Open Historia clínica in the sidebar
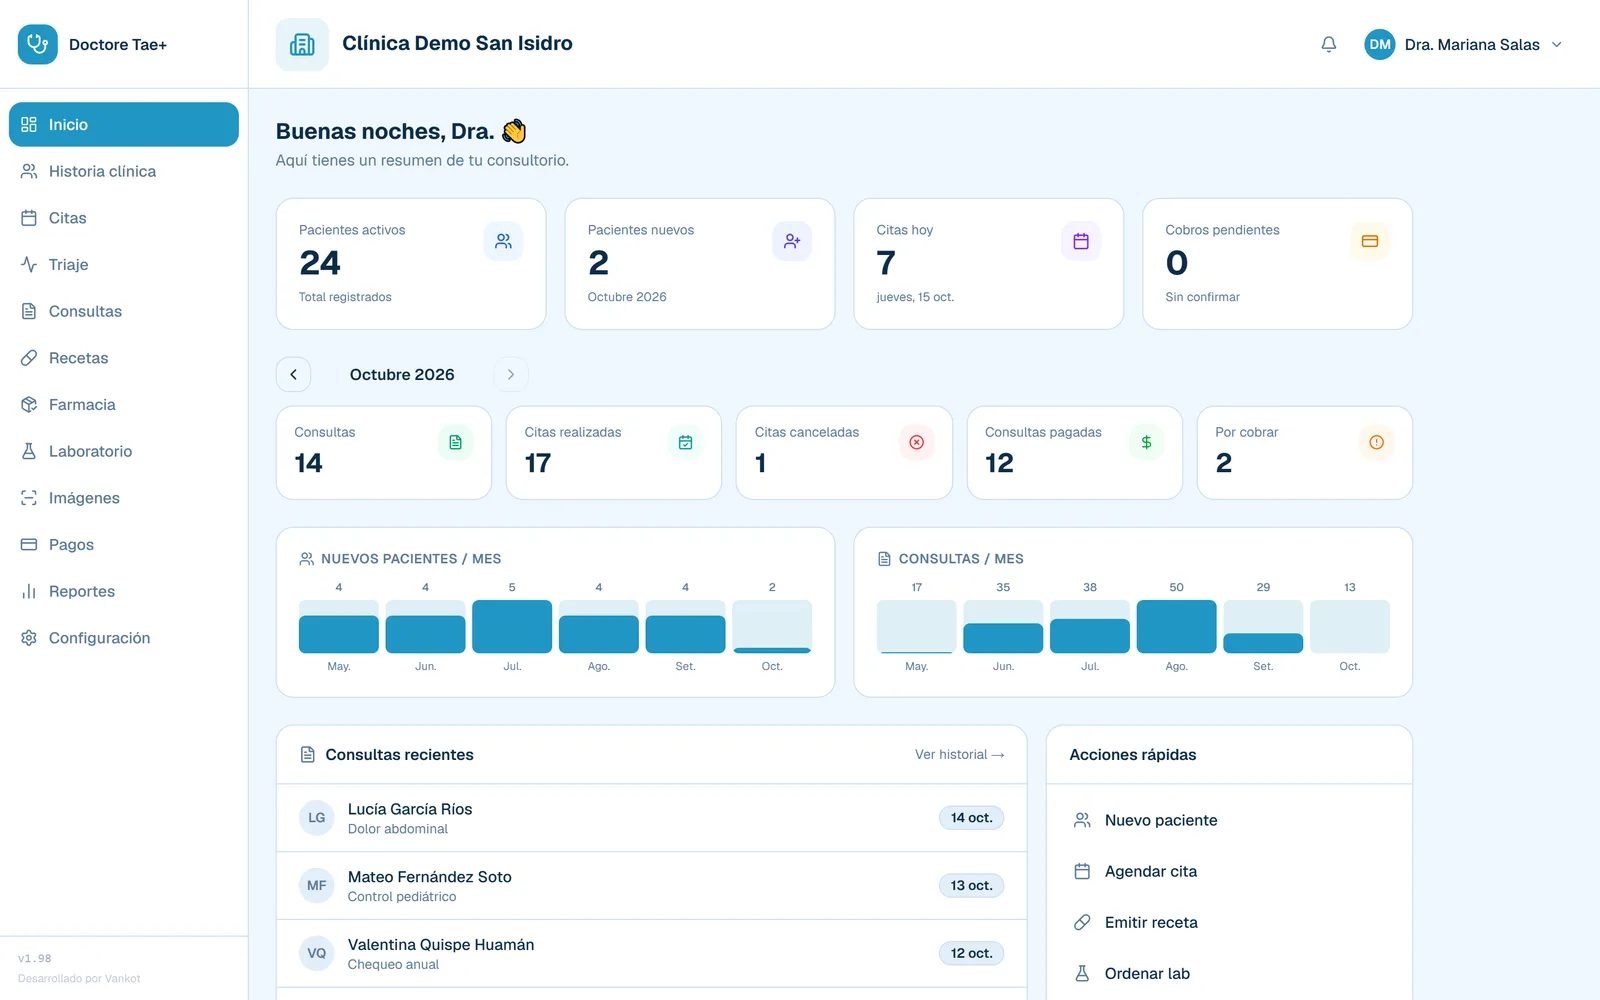1600x1000 pixels. coord(124,171)
